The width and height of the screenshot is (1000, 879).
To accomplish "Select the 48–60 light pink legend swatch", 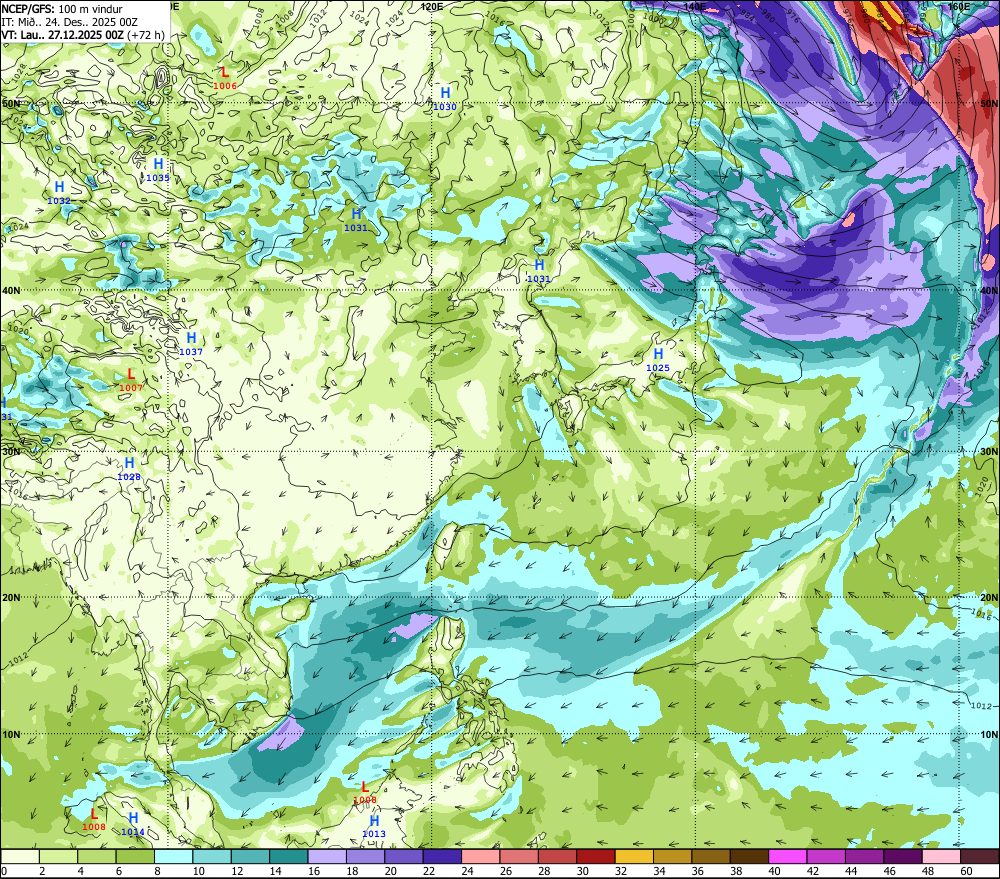I will click(942, 856).
